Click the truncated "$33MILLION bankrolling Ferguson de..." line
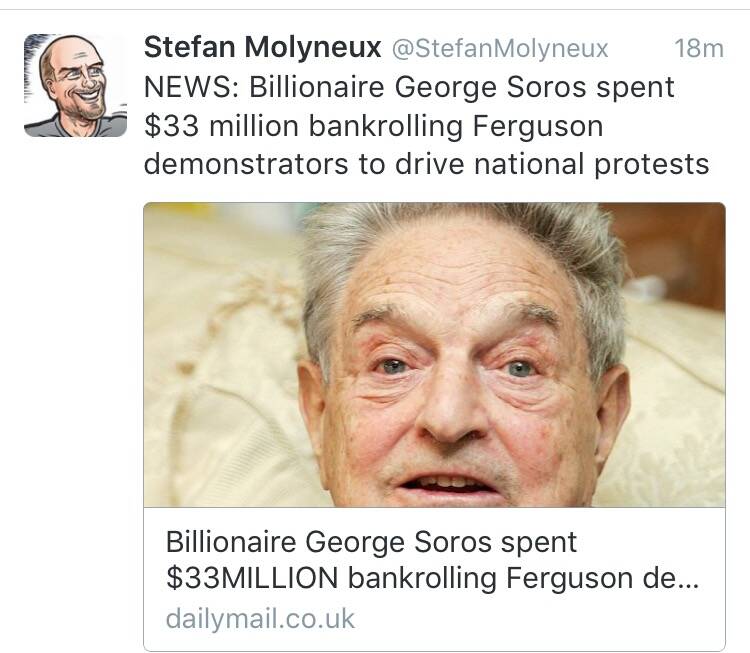Viewport: 750px width, 653px height. tap(432, 579)
